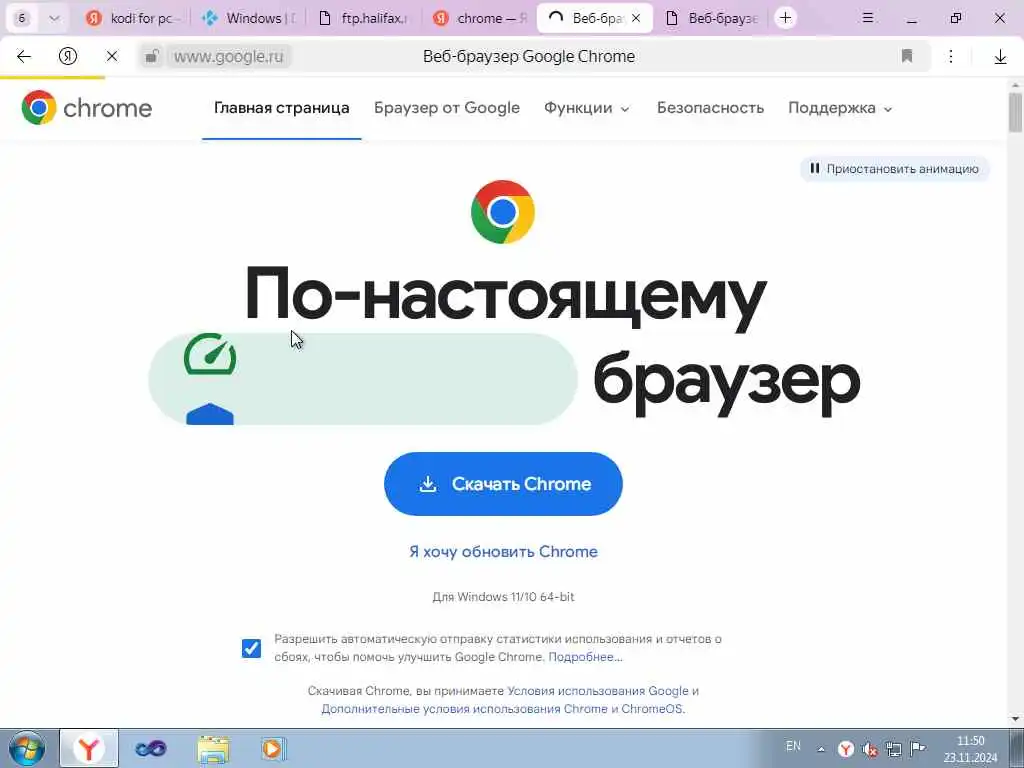The width and height of the screenshot is (1024, 768).
Task: Bookmark this page with the bookmark icon
Action: point(906,57)
